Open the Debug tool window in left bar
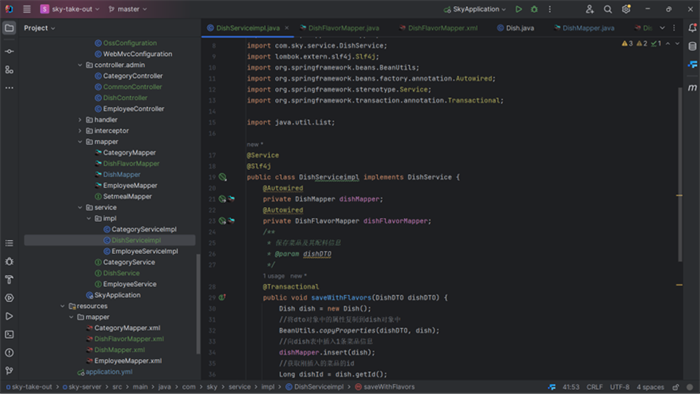 pyautogui.click(x=9, y=261)
